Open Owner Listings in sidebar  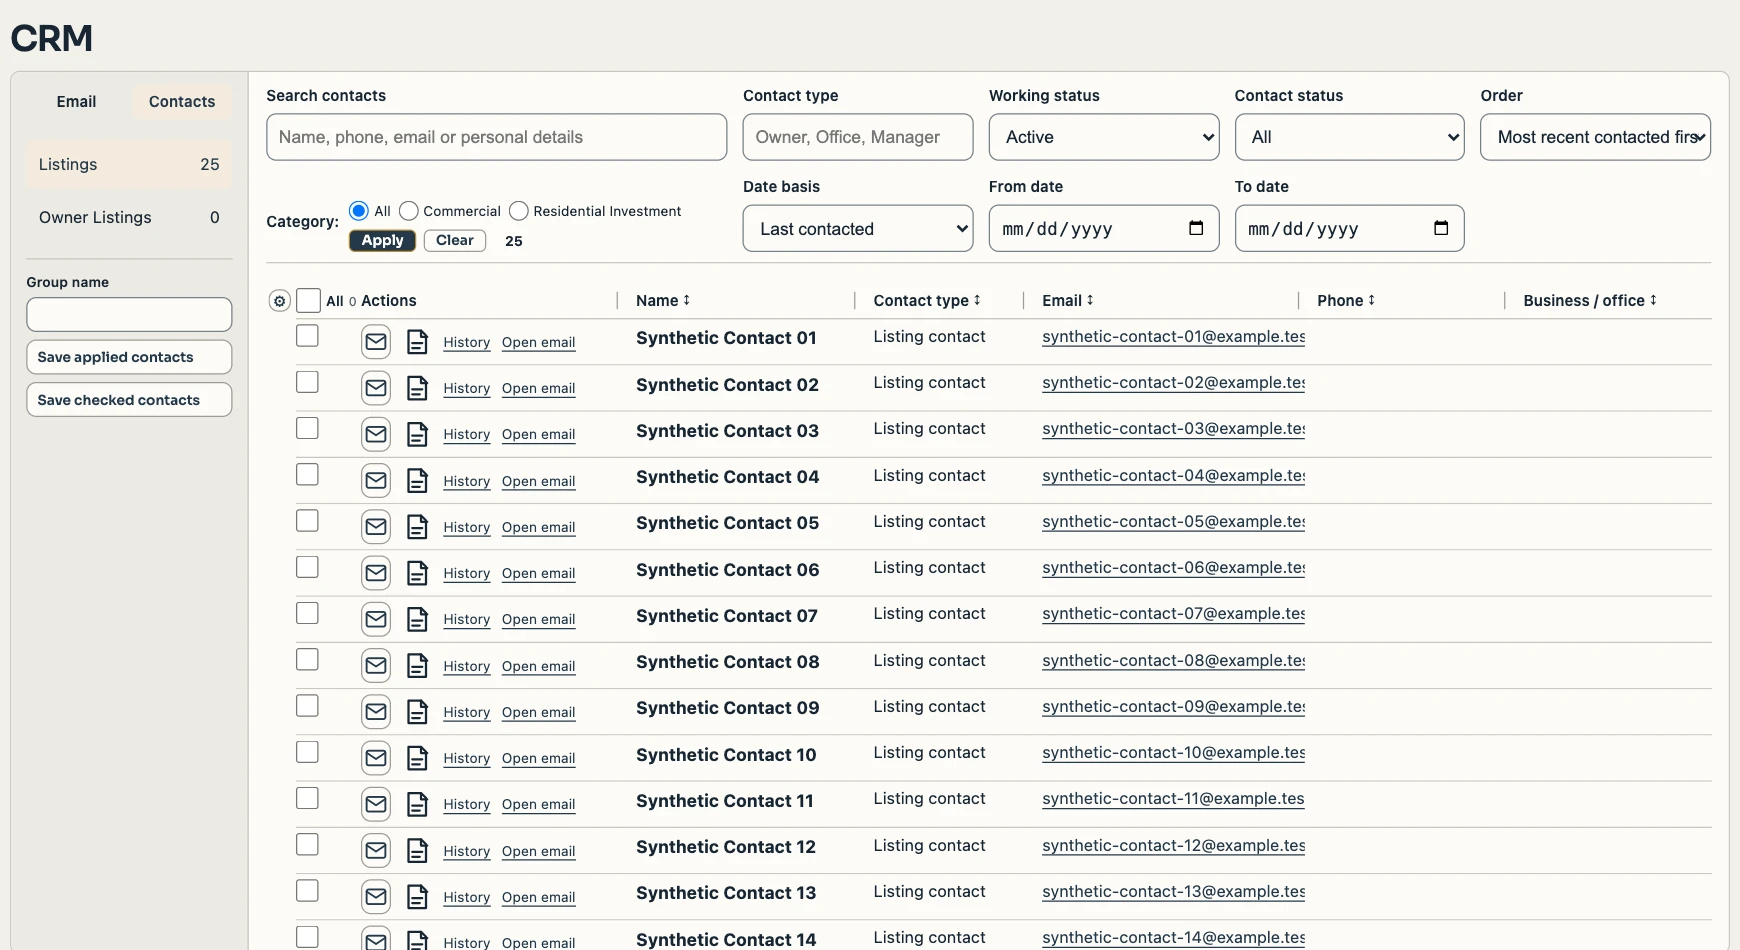[129, 218]
